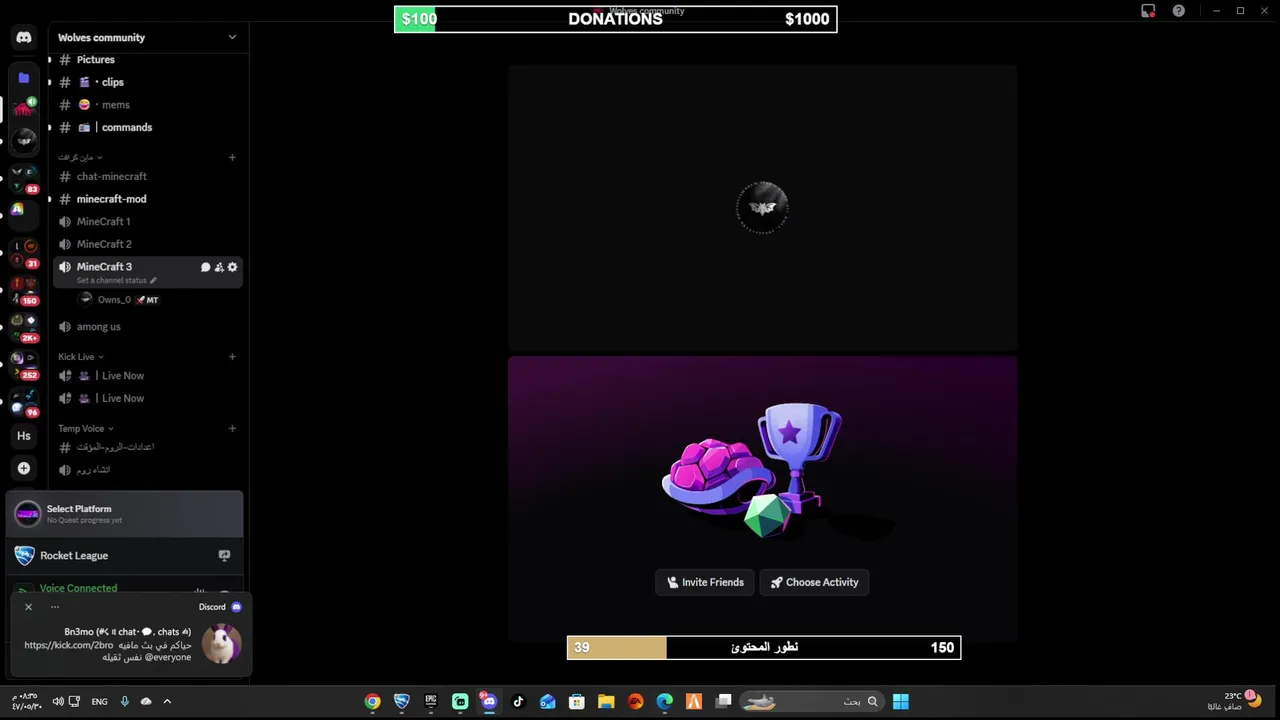
Task: Click the notification avatar with purple bunny
Action: (221, 643)
